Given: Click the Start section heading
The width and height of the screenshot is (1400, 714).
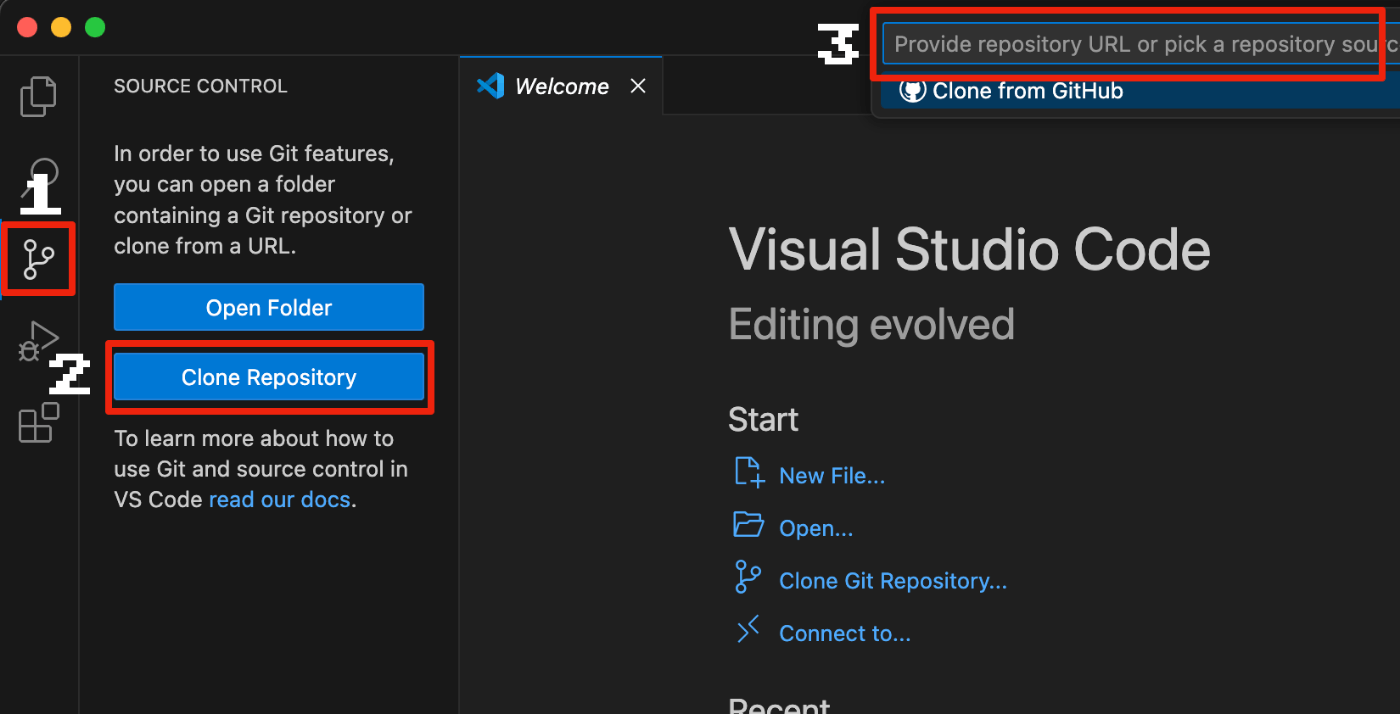Looking at the screenshot, I should tap(763, 419).
